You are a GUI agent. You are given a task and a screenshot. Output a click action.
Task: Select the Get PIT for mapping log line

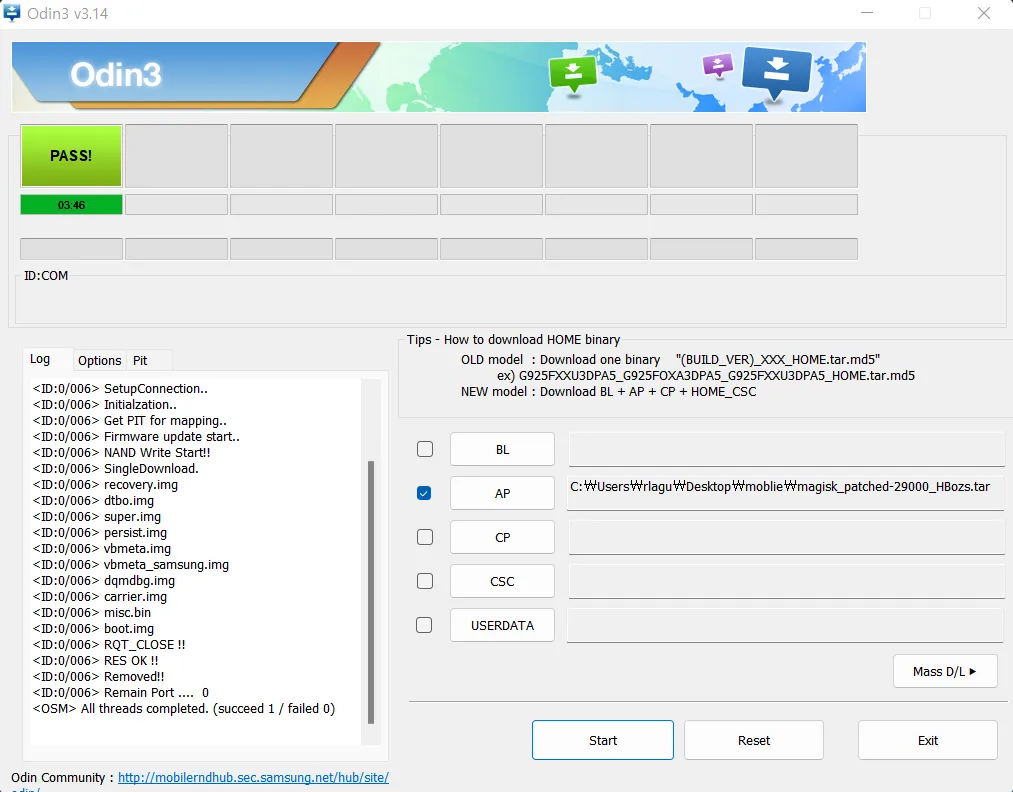click(x=129, y=421)
